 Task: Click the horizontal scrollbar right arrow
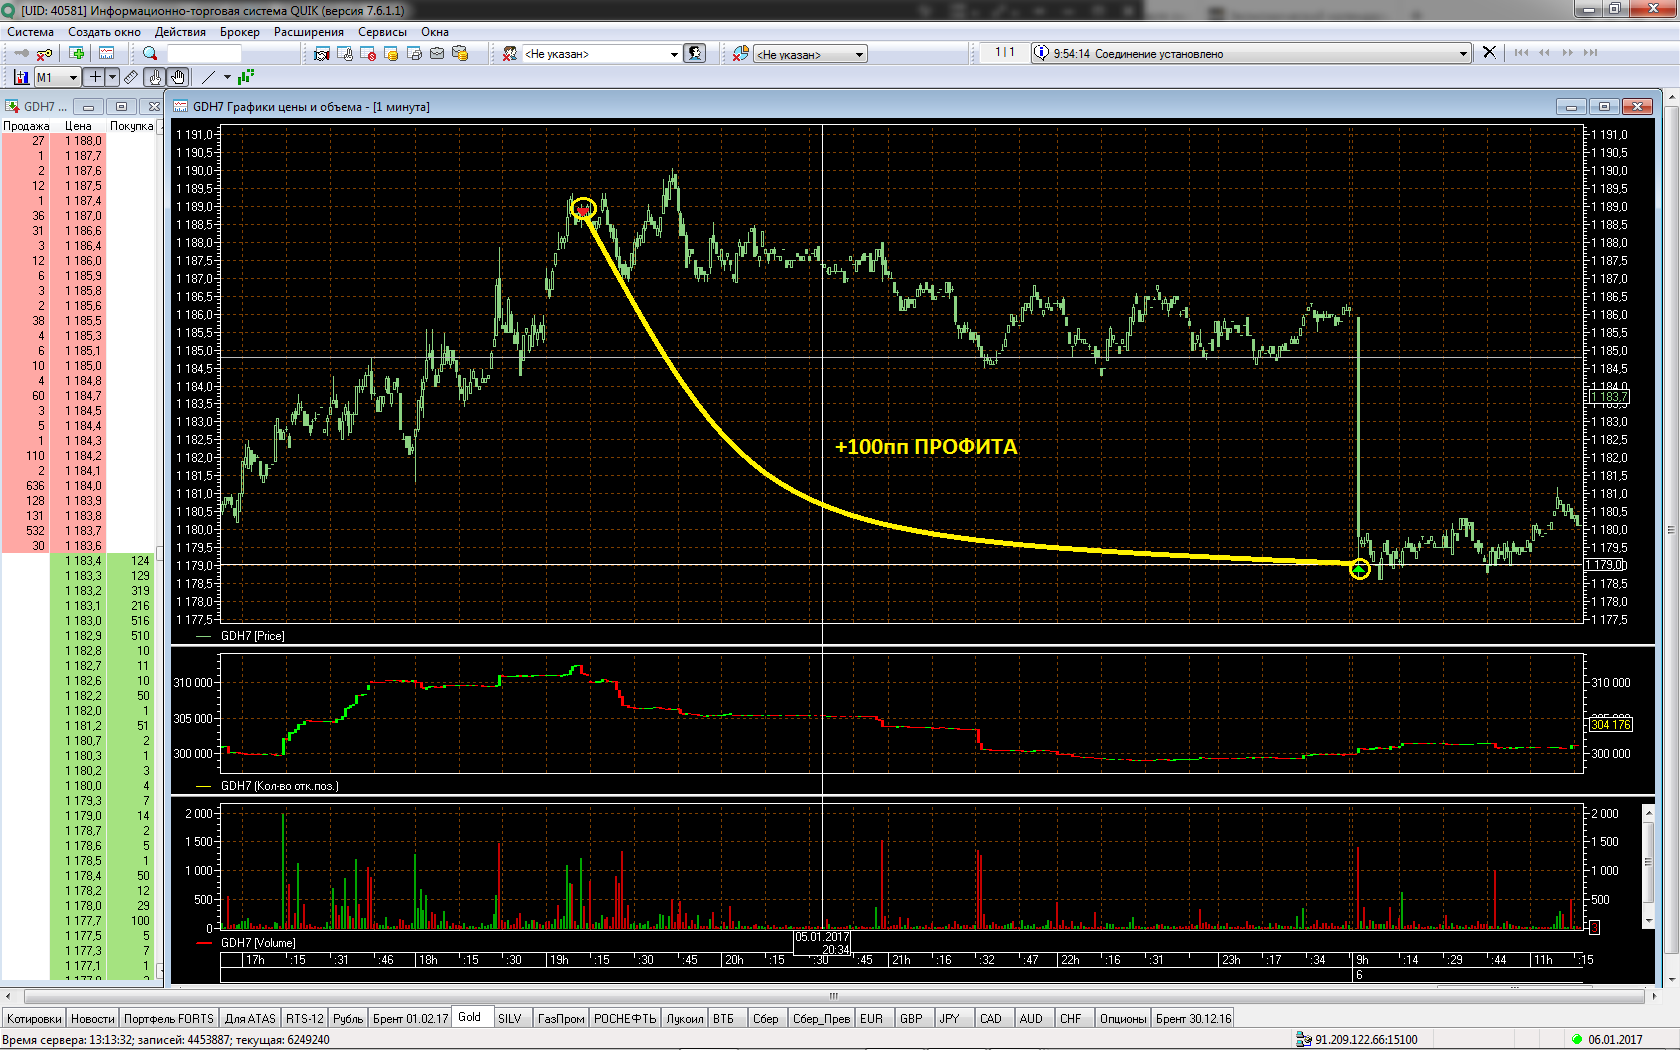(1652, 996)
